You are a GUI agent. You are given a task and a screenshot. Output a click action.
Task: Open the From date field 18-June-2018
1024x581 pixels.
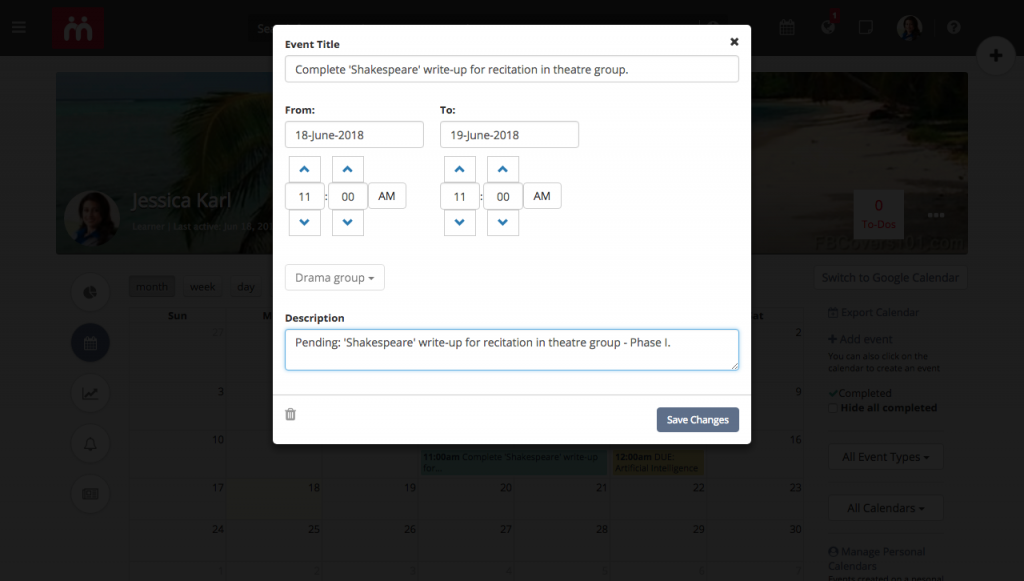354,134
